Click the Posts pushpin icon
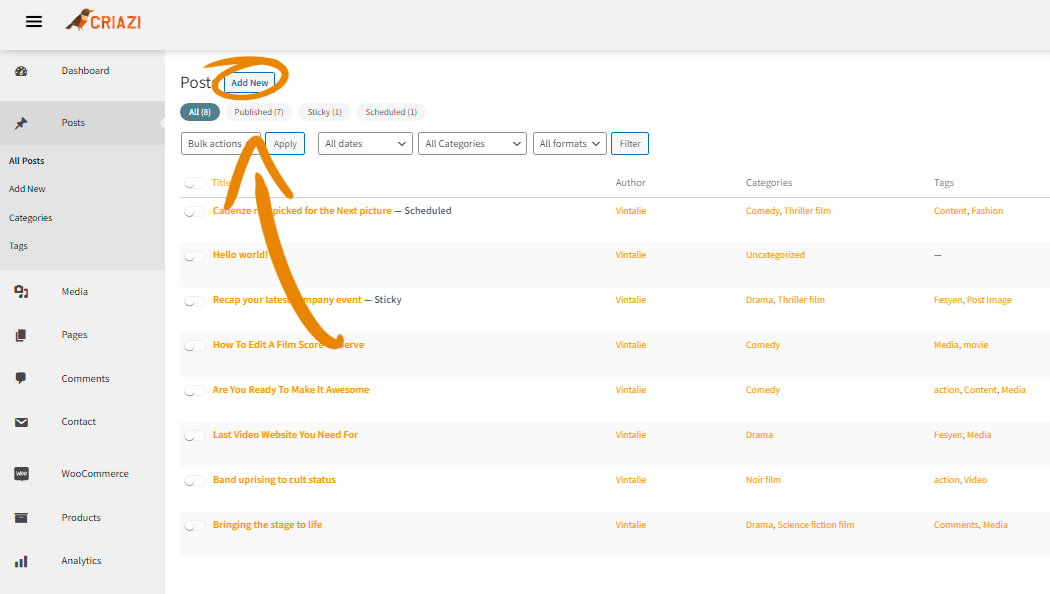This screenshot has width=1050, height=594. pos(21,123)
